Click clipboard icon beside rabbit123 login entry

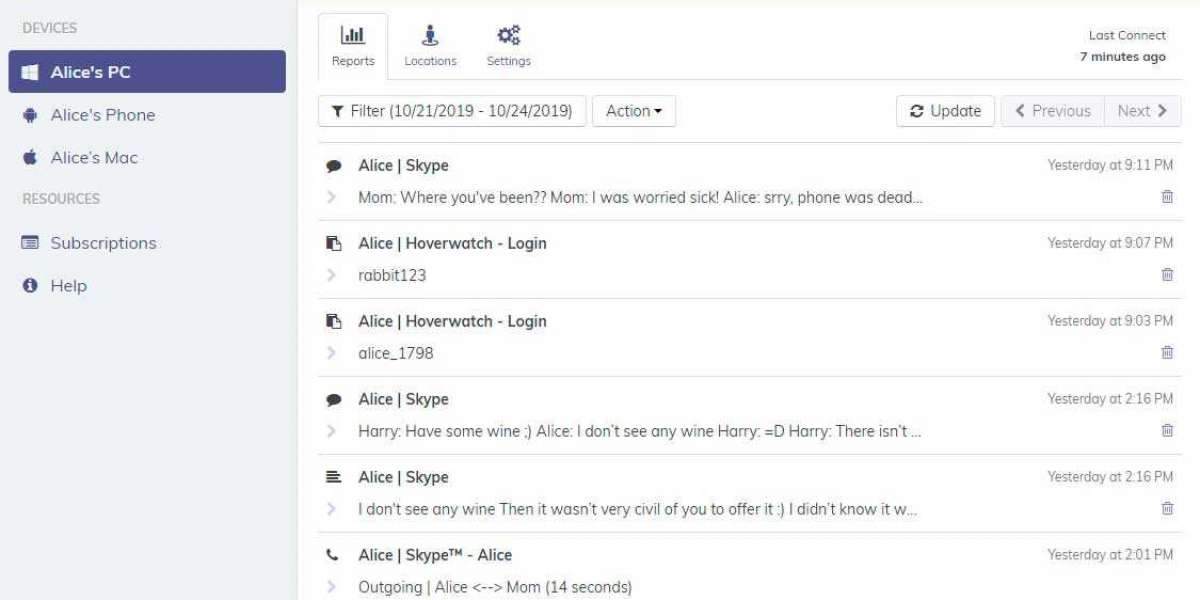334,243
